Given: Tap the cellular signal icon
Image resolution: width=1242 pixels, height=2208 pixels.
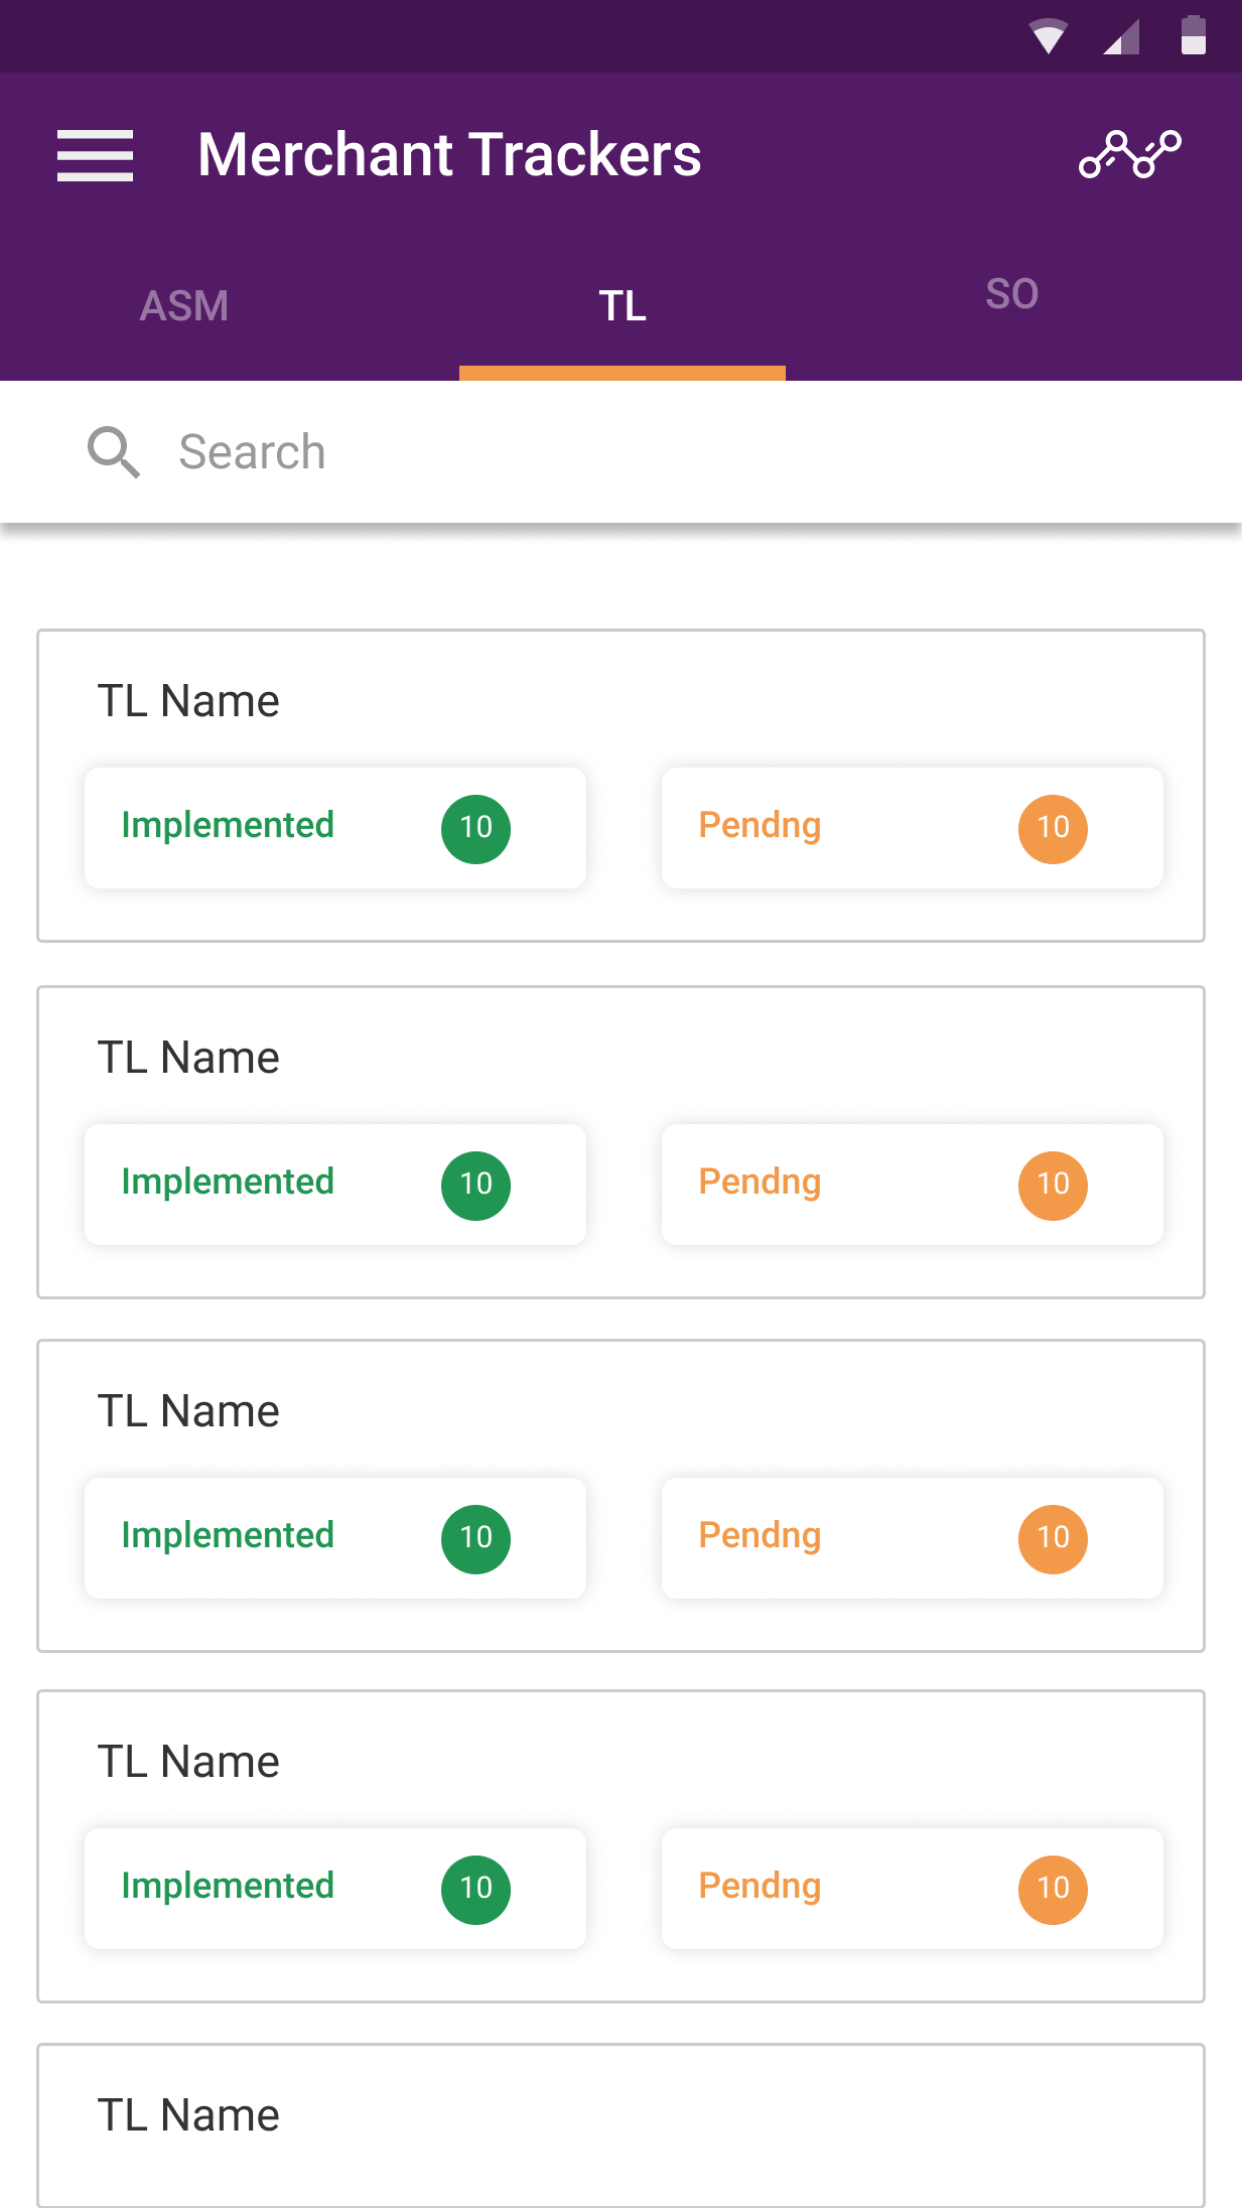Looking at the screenshot, I should tap(1121, 38).
